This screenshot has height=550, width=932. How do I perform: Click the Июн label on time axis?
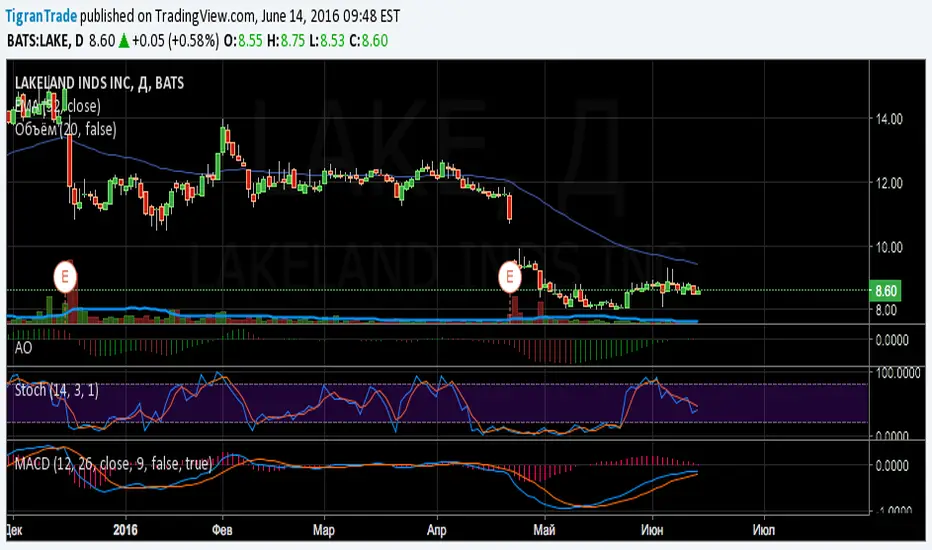click(652, 530)
